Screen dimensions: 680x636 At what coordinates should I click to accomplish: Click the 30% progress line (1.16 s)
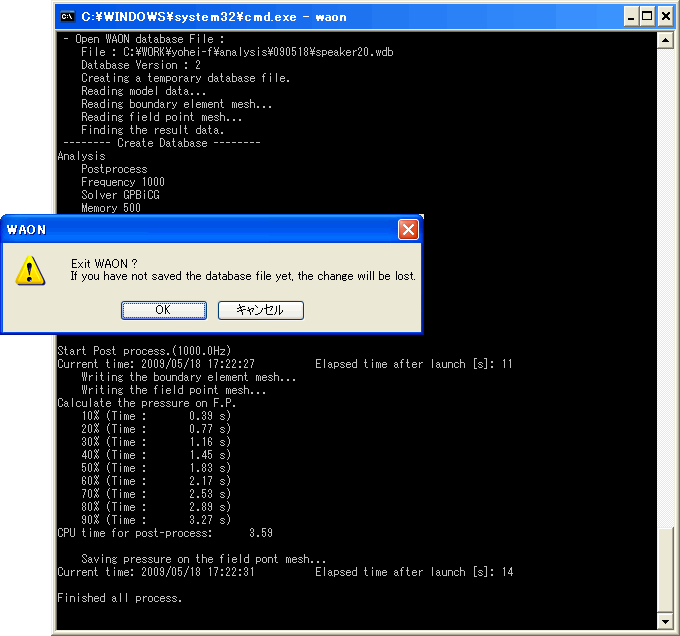(x=156, y=442)
